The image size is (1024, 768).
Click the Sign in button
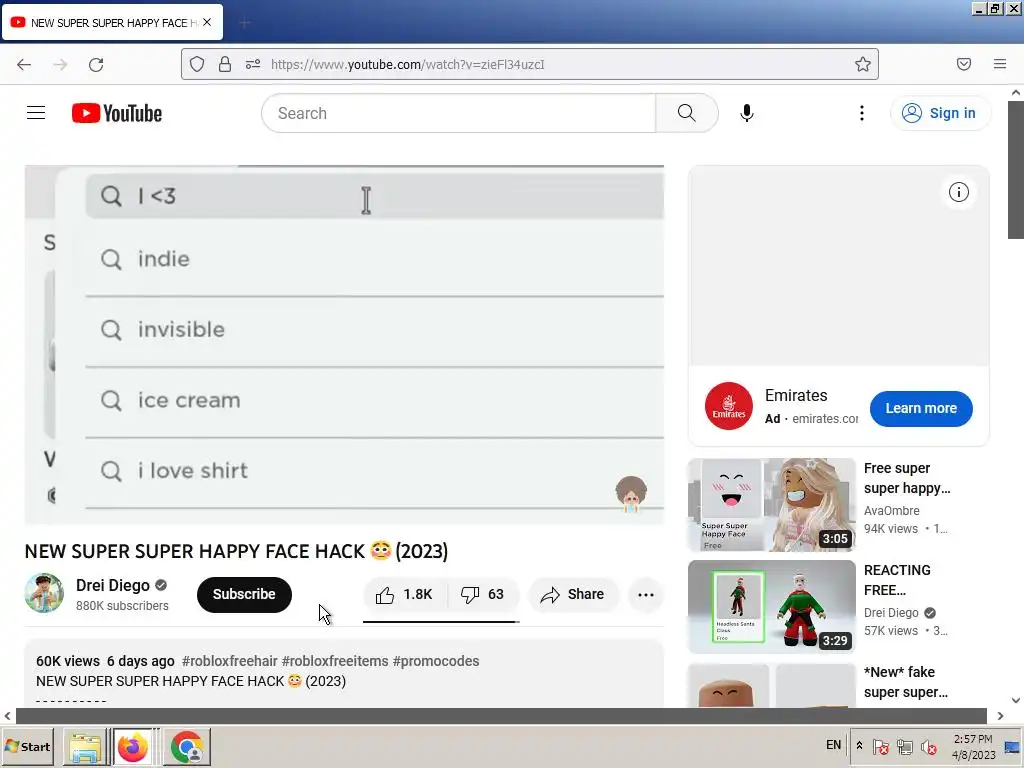pyautogui.click(x=940, y=113)
